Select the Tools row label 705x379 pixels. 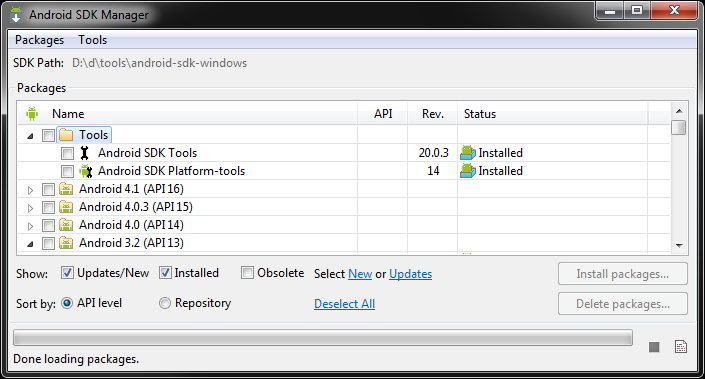click(x=94, y=135)
